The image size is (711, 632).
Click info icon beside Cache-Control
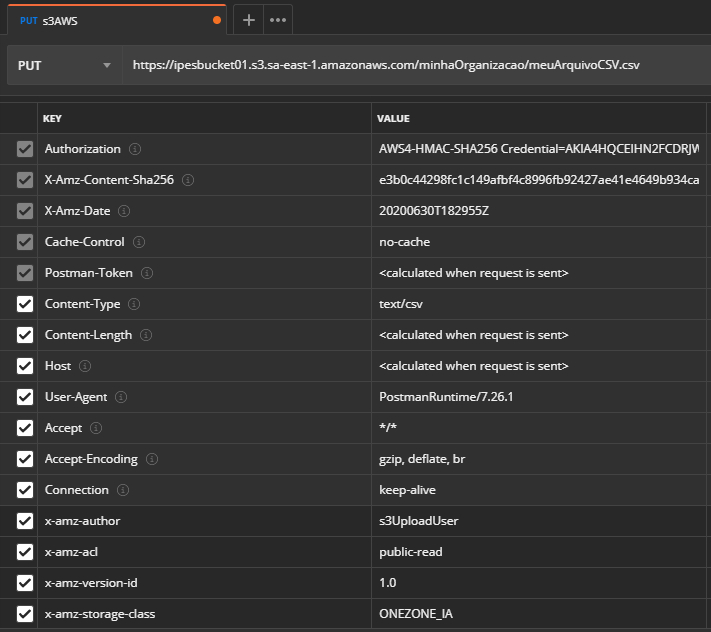click(x=139, y=242)
